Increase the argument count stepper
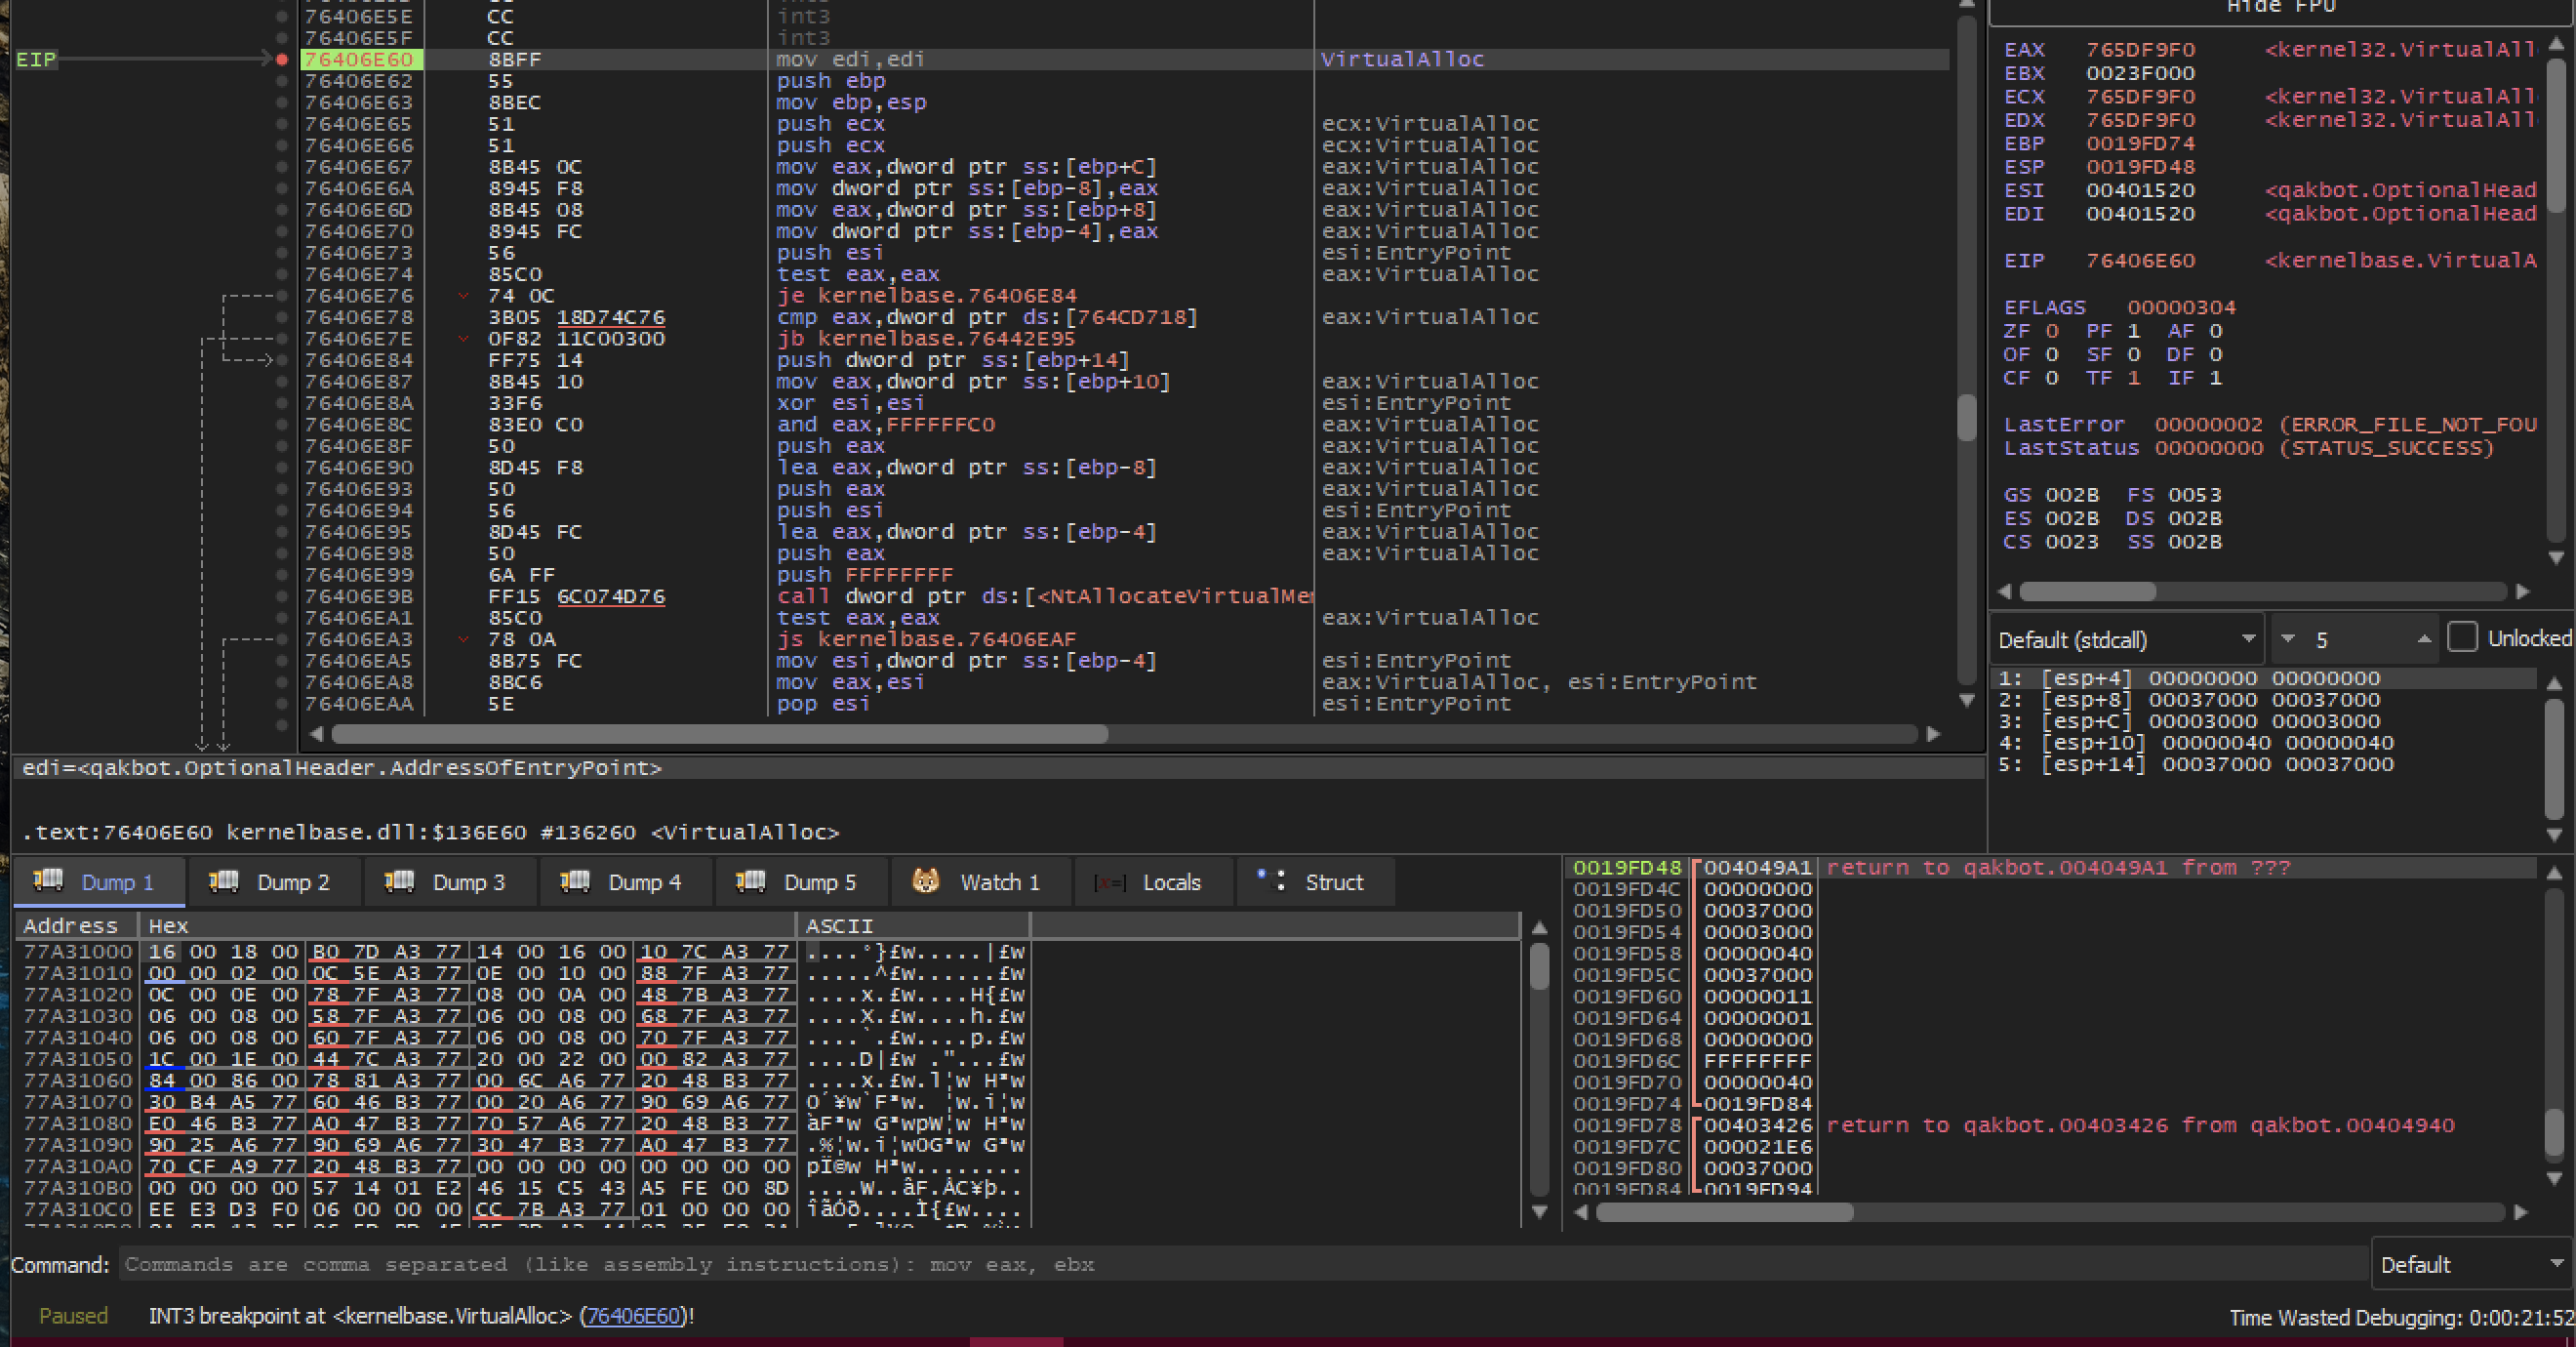Screen dimensions: 2576x1347 point(2424,638)
